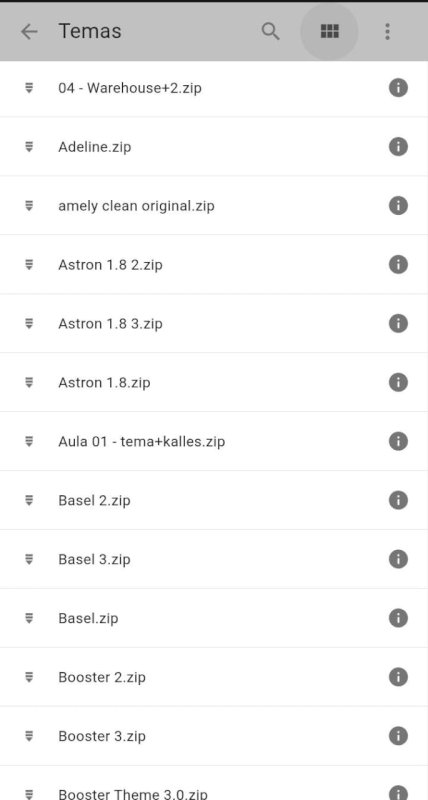
Task: Click the Temas folder title
Action: coord(90,32)
